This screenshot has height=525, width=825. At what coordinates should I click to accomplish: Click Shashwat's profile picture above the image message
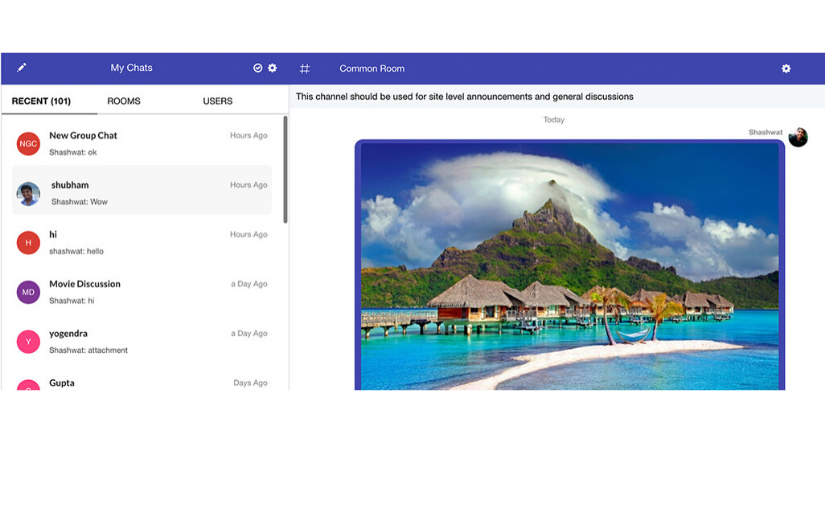[x=798, y=137]
